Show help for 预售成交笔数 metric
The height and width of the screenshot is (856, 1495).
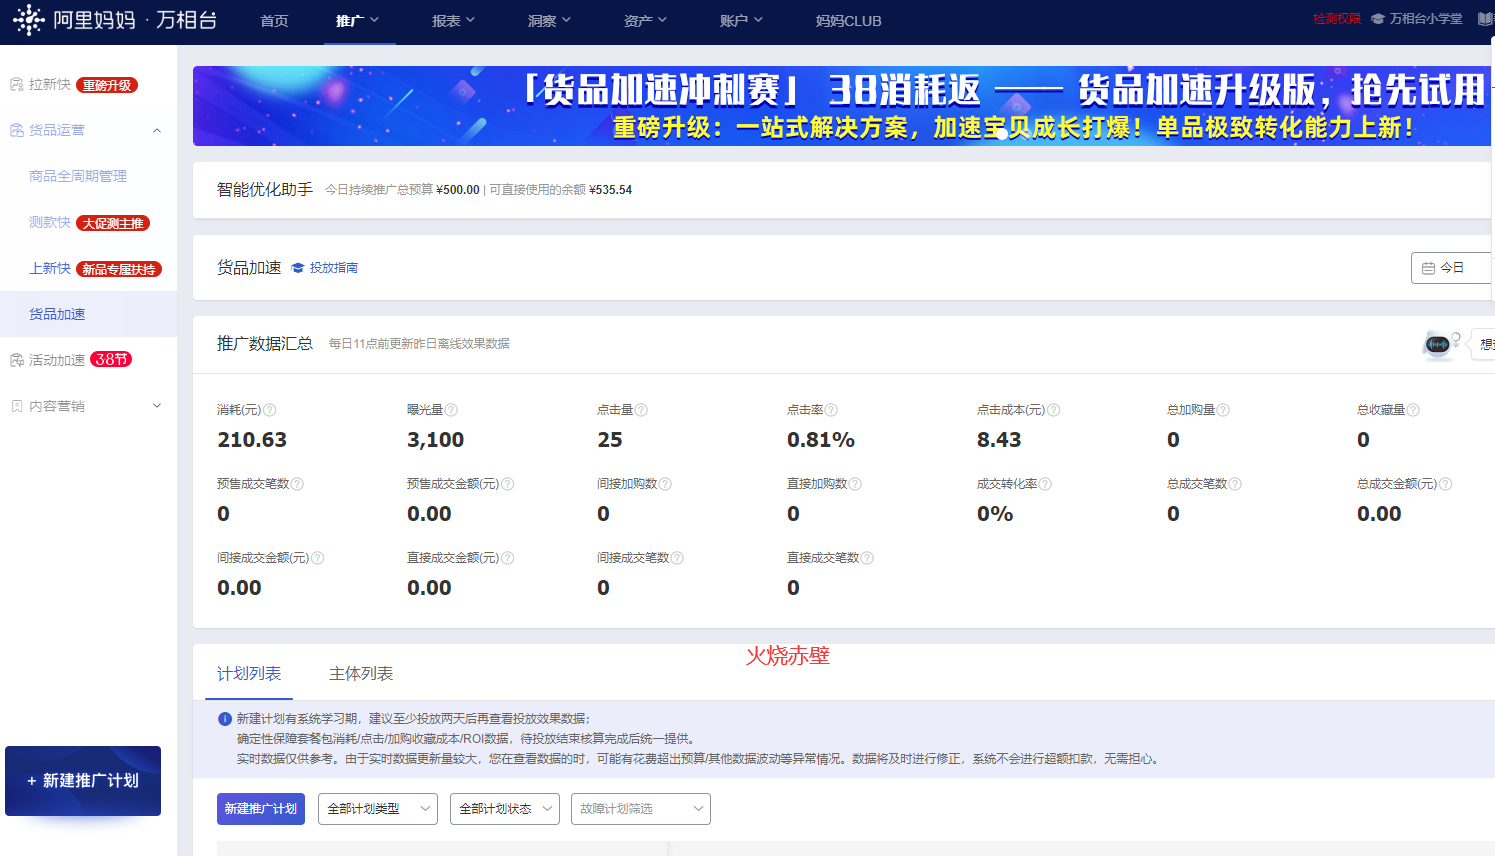tap(297, 484)
